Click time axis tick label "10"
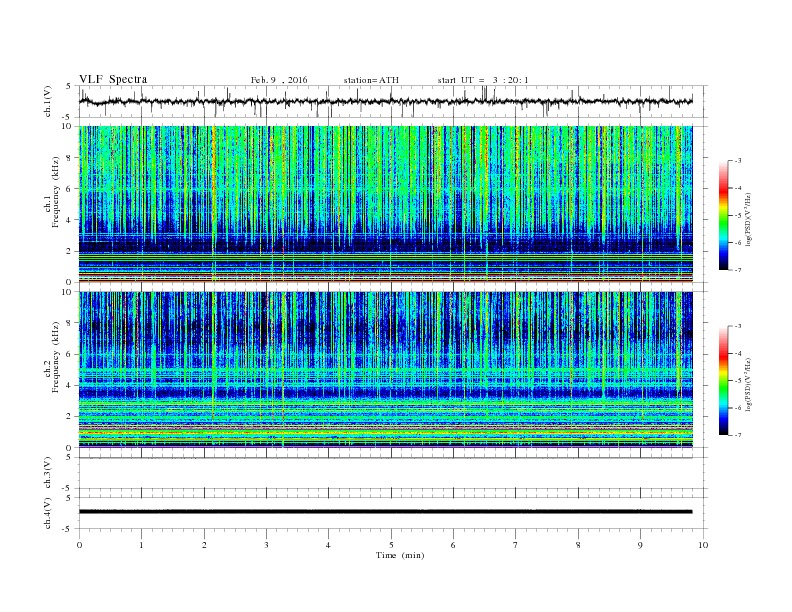This screenshot has width=792, height=612. point(703,545)
